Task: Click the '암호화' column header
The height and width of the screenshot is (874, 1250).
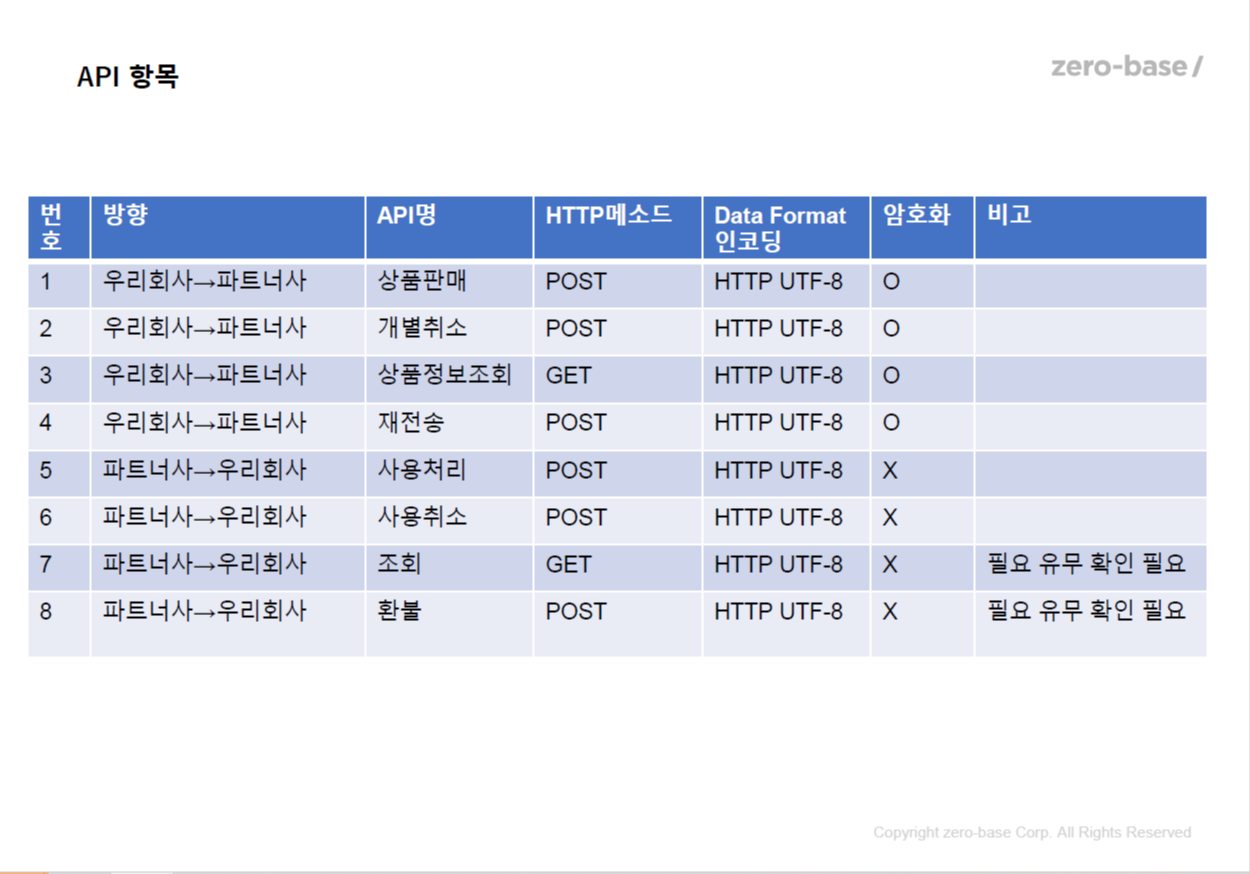Action: coord(922,228)
